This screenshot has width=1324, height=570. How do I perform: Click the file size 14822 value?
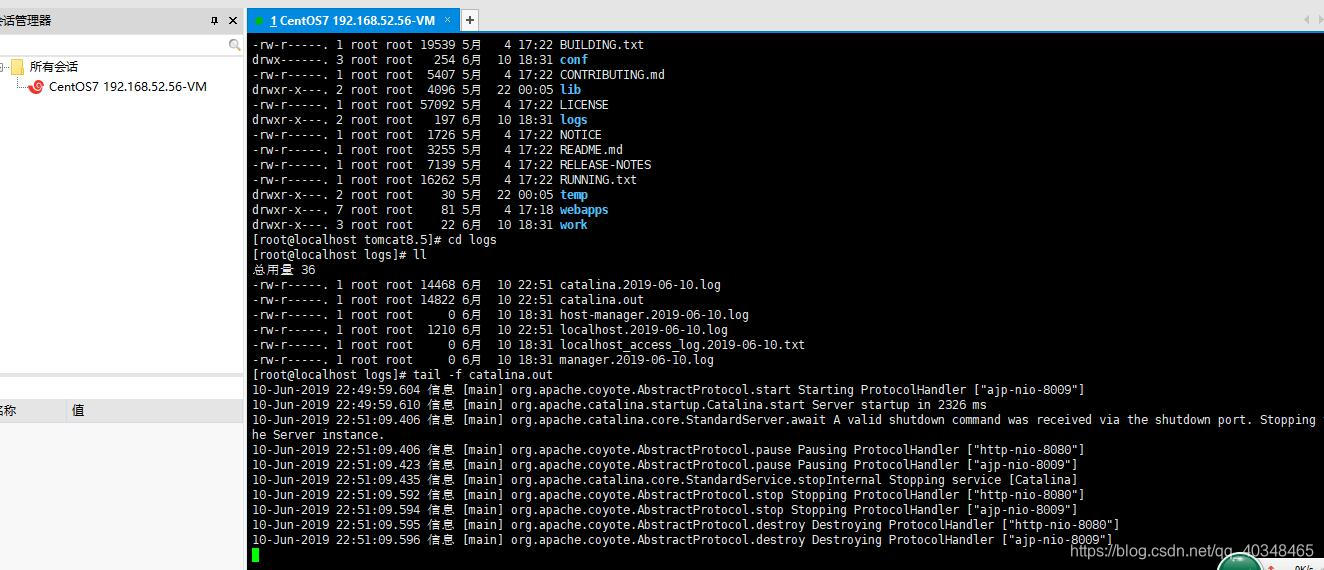click(x=437, y=300)
